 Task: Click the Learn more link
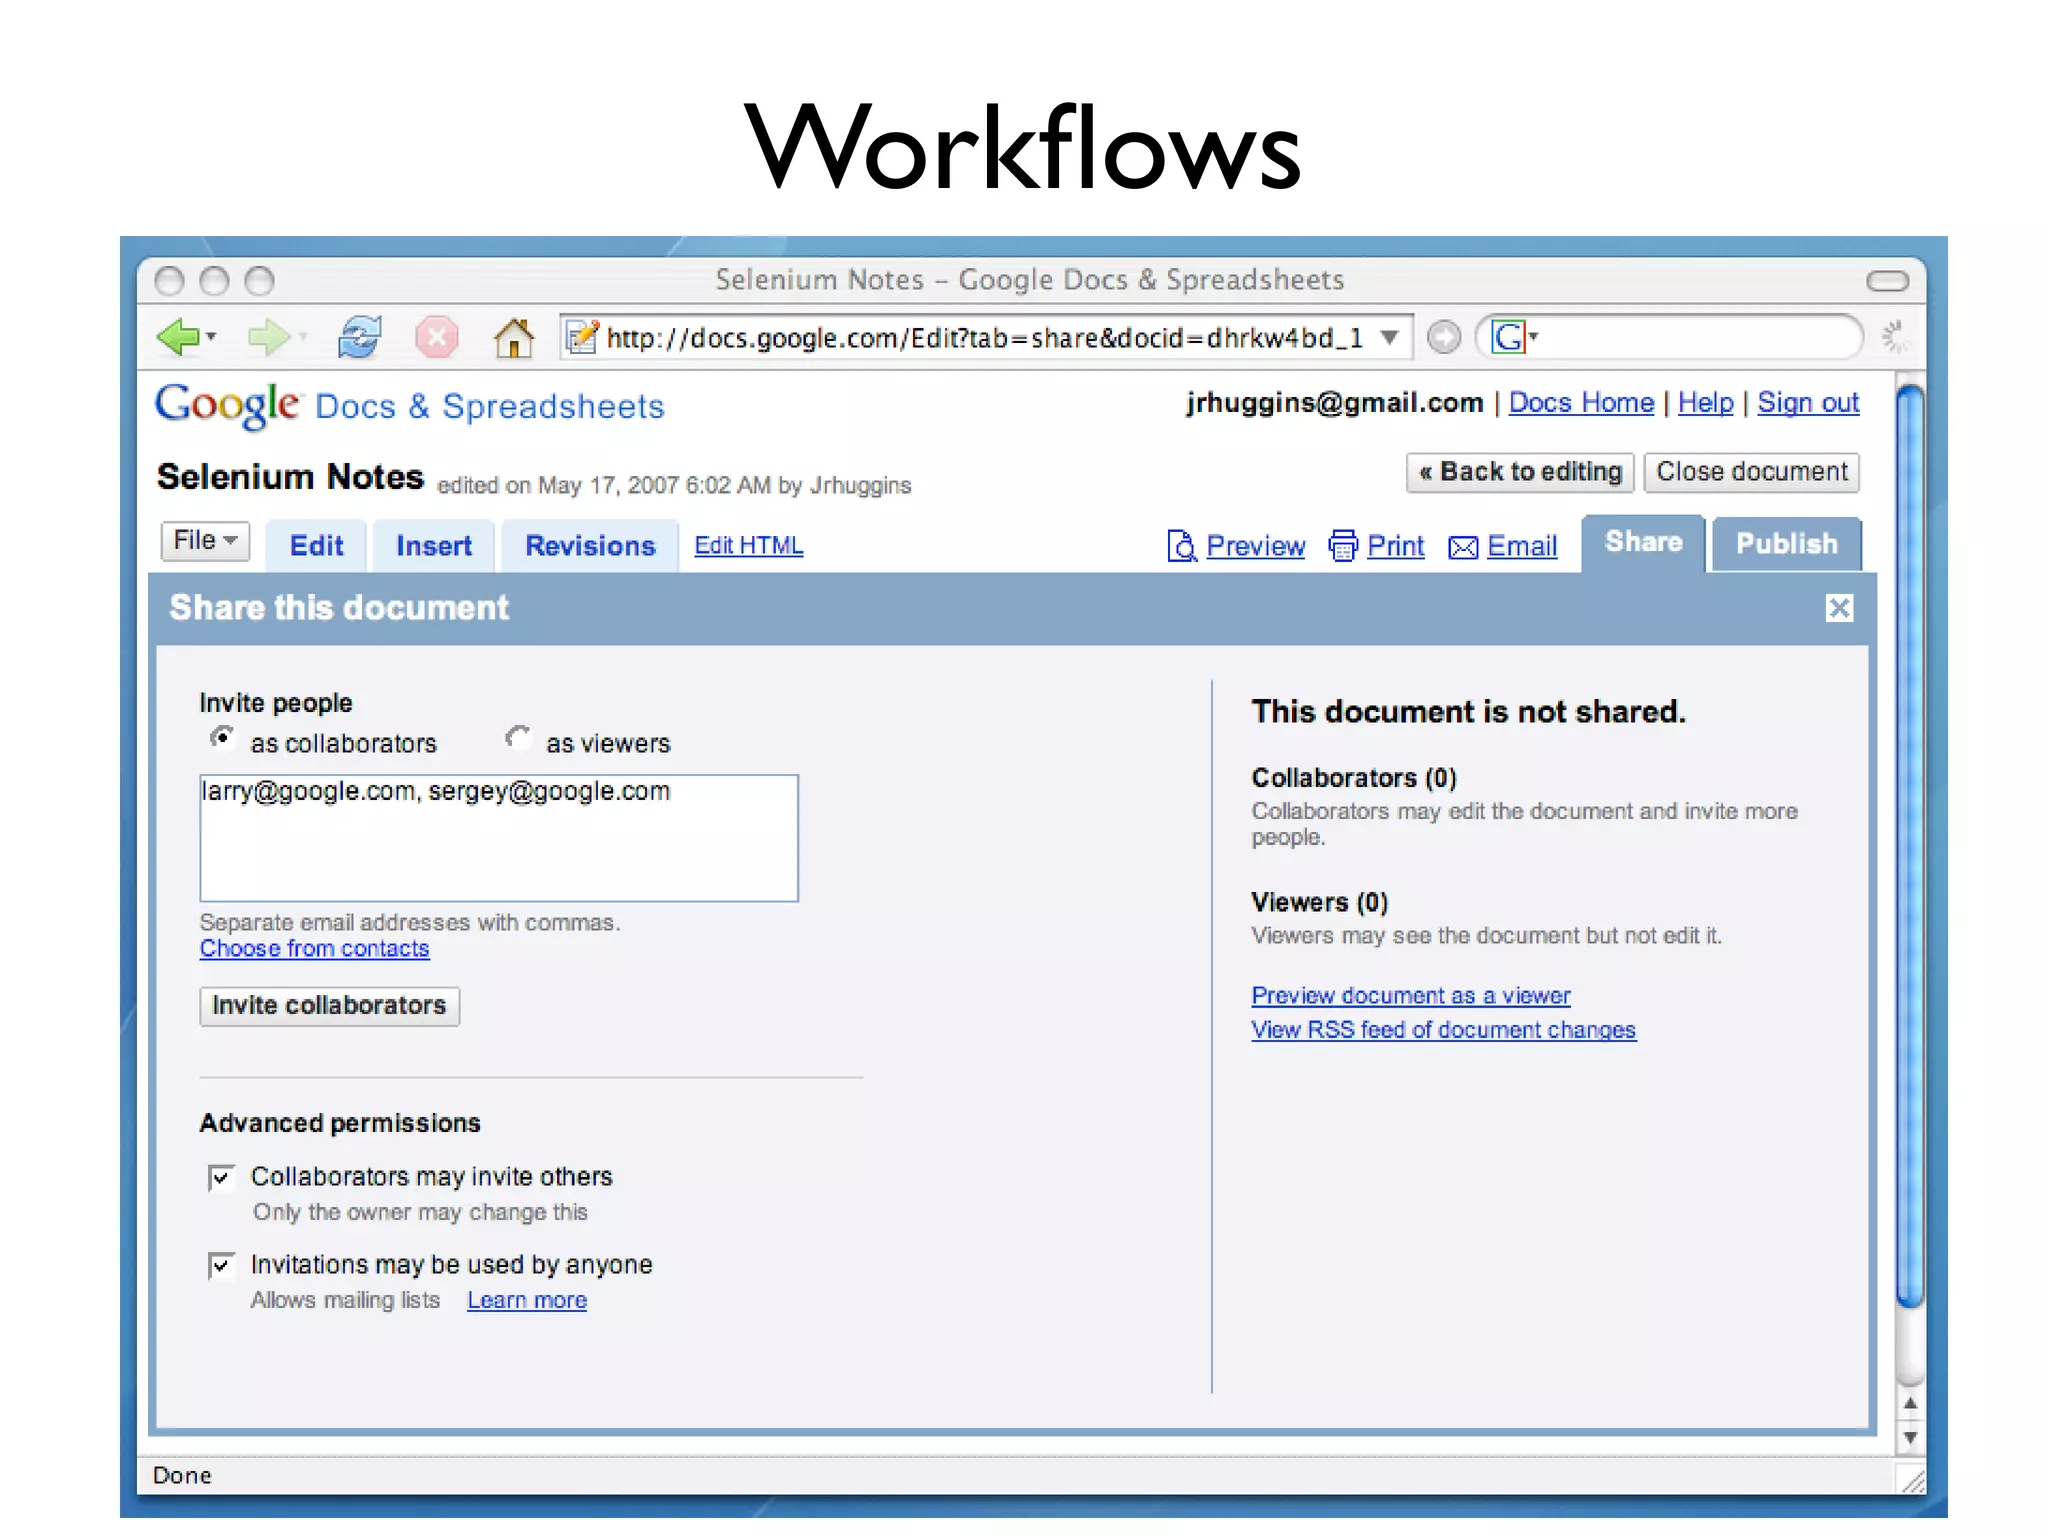tap(527, 1301)
